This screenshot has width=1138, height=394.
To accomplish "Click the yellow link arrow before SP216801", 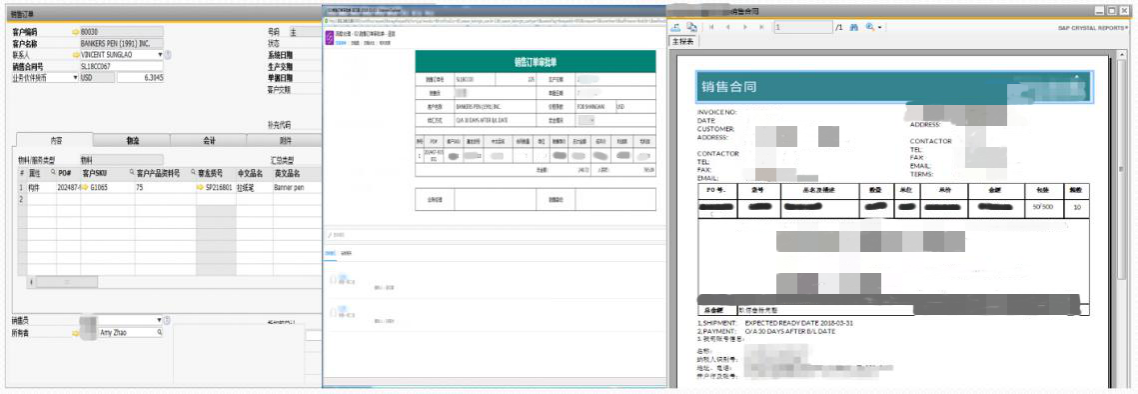I will pos(200,187).
